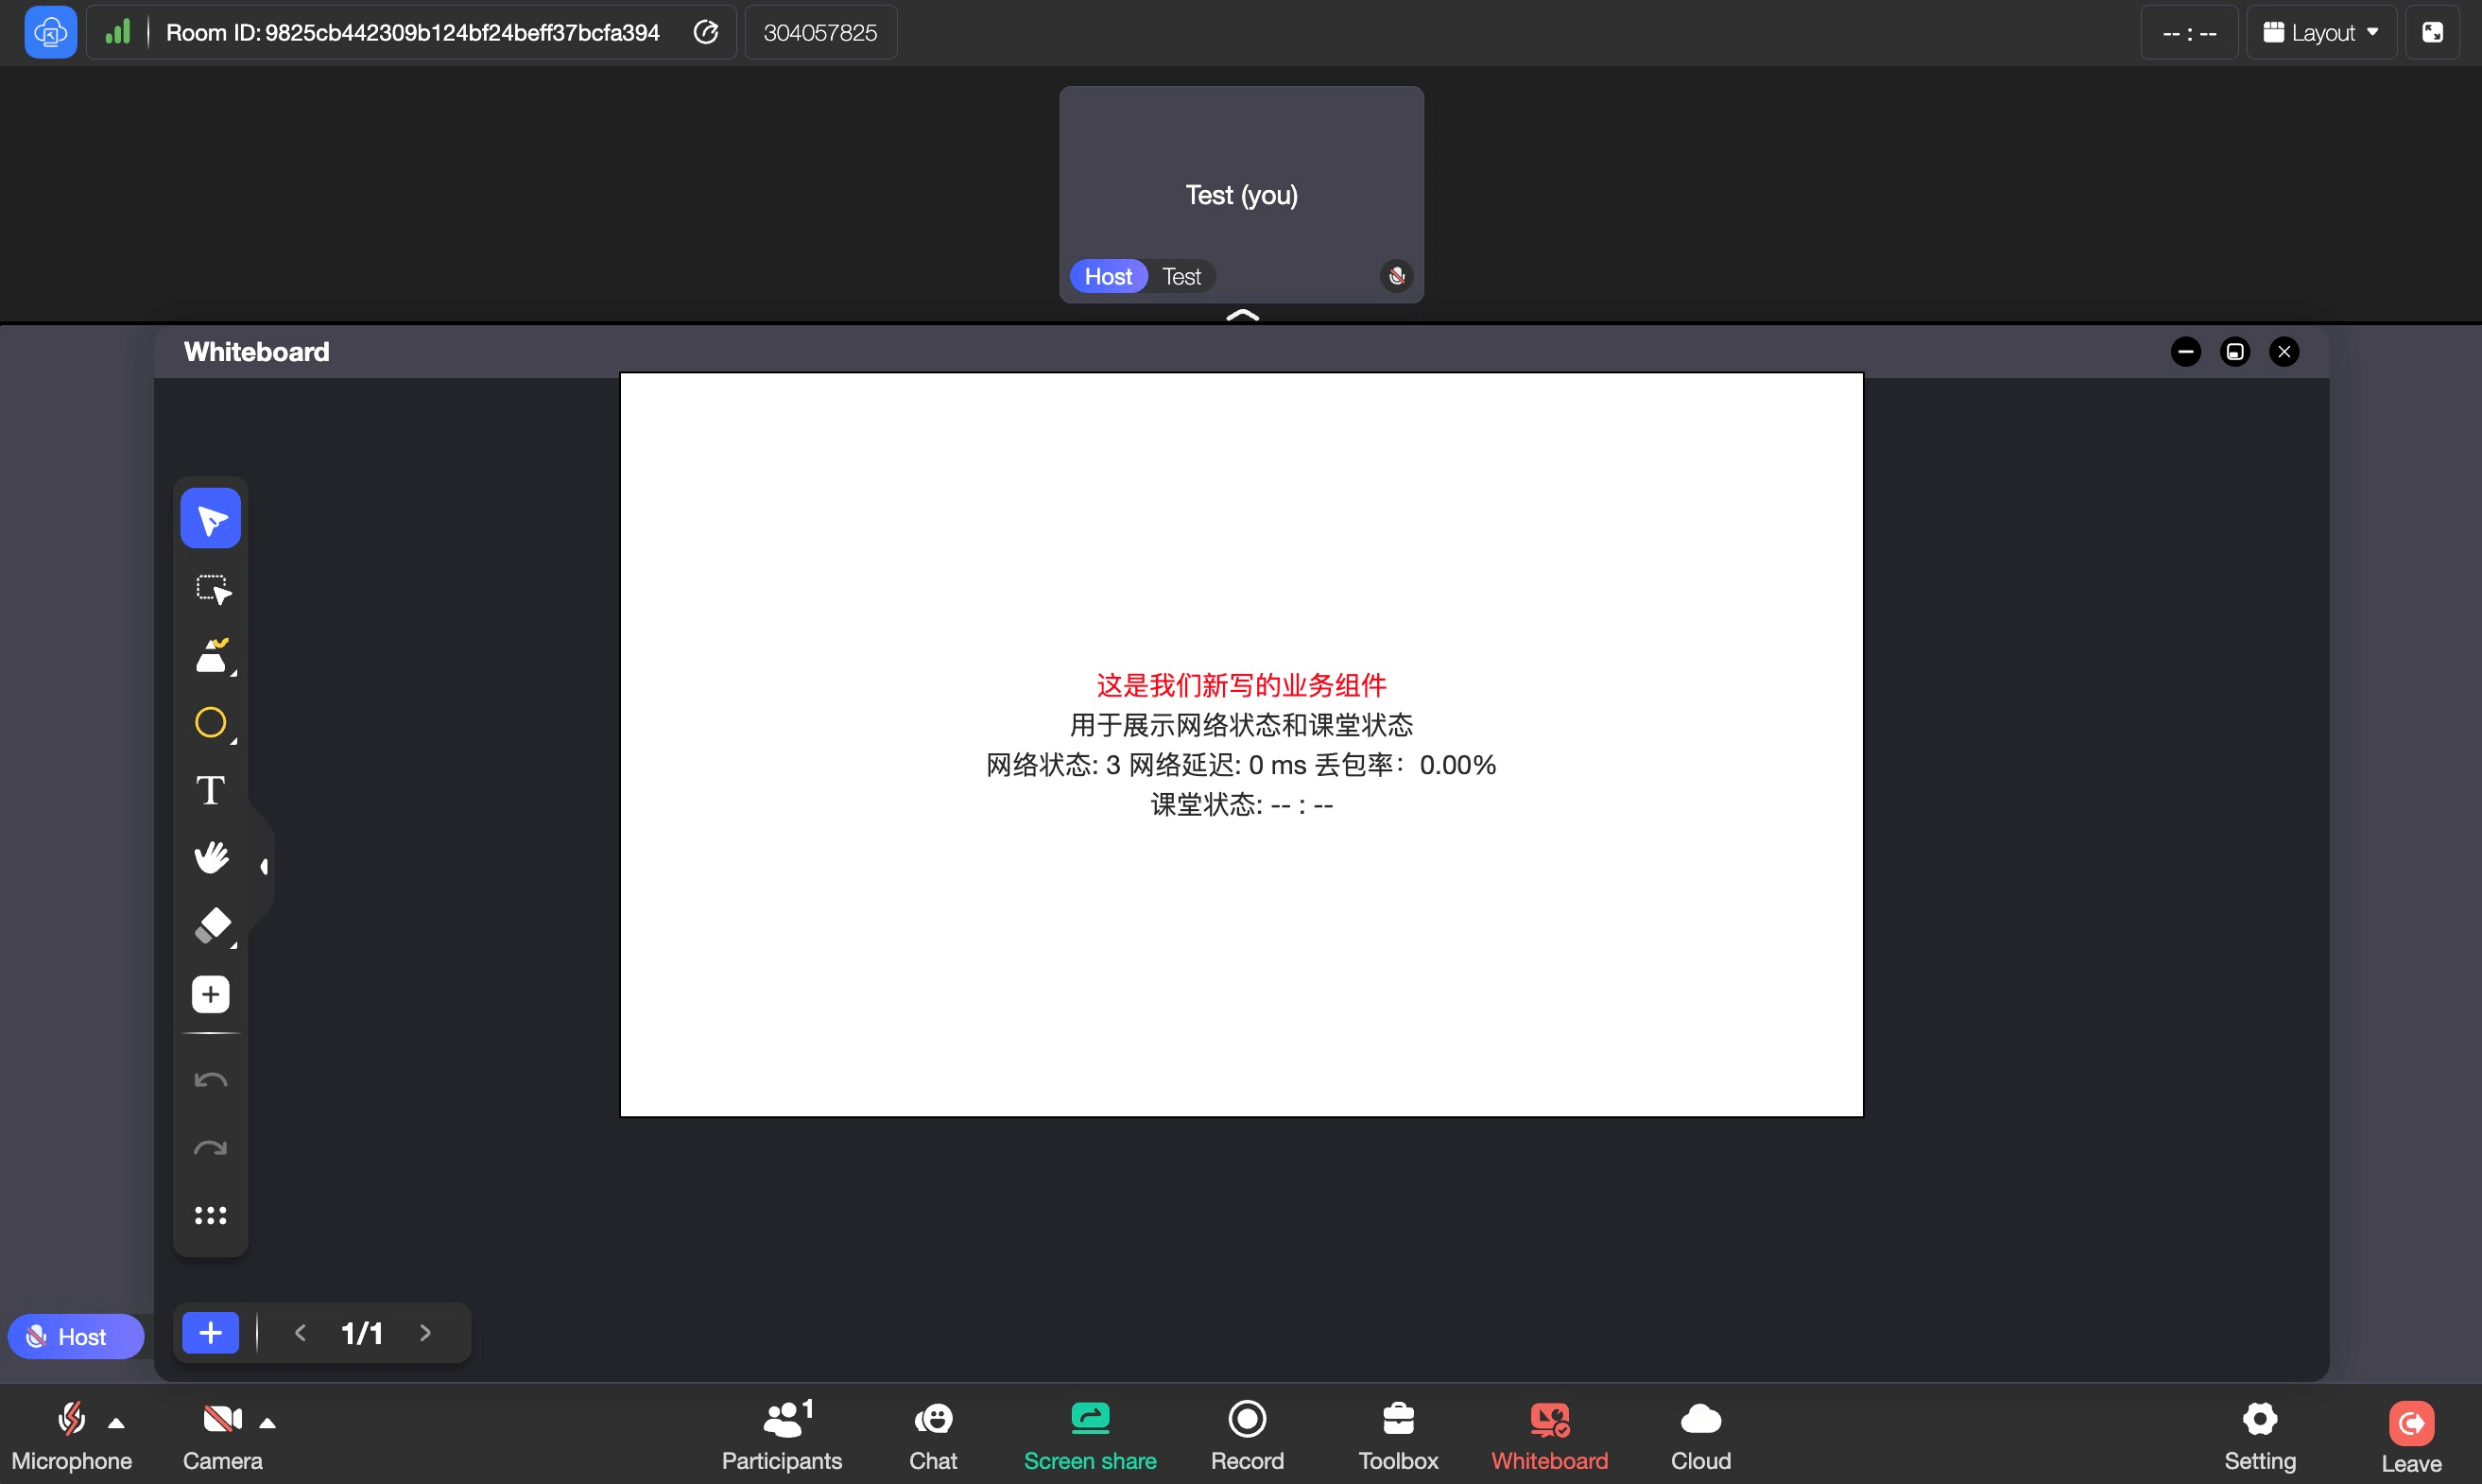Viewport: 2482px width, 1484px height.
Task: Redo the whiteboard action
Action: pyautogui.click(x=210, y=1148)
